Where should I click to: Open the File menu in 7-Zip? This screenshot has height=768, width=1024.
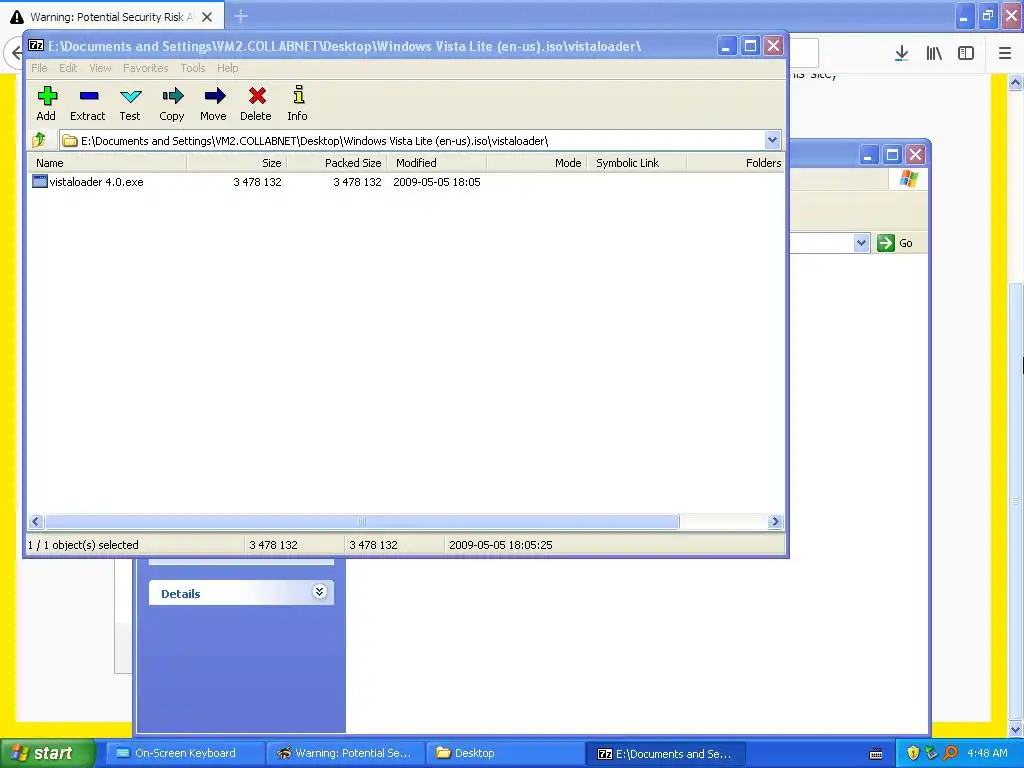pos(39,68)
